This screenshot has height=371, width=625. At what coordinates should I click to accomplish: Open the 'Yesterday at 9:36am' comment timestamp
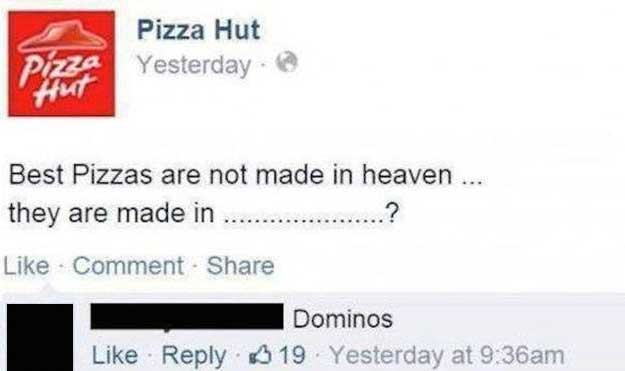pyautogui.click(x=447, y=355)
